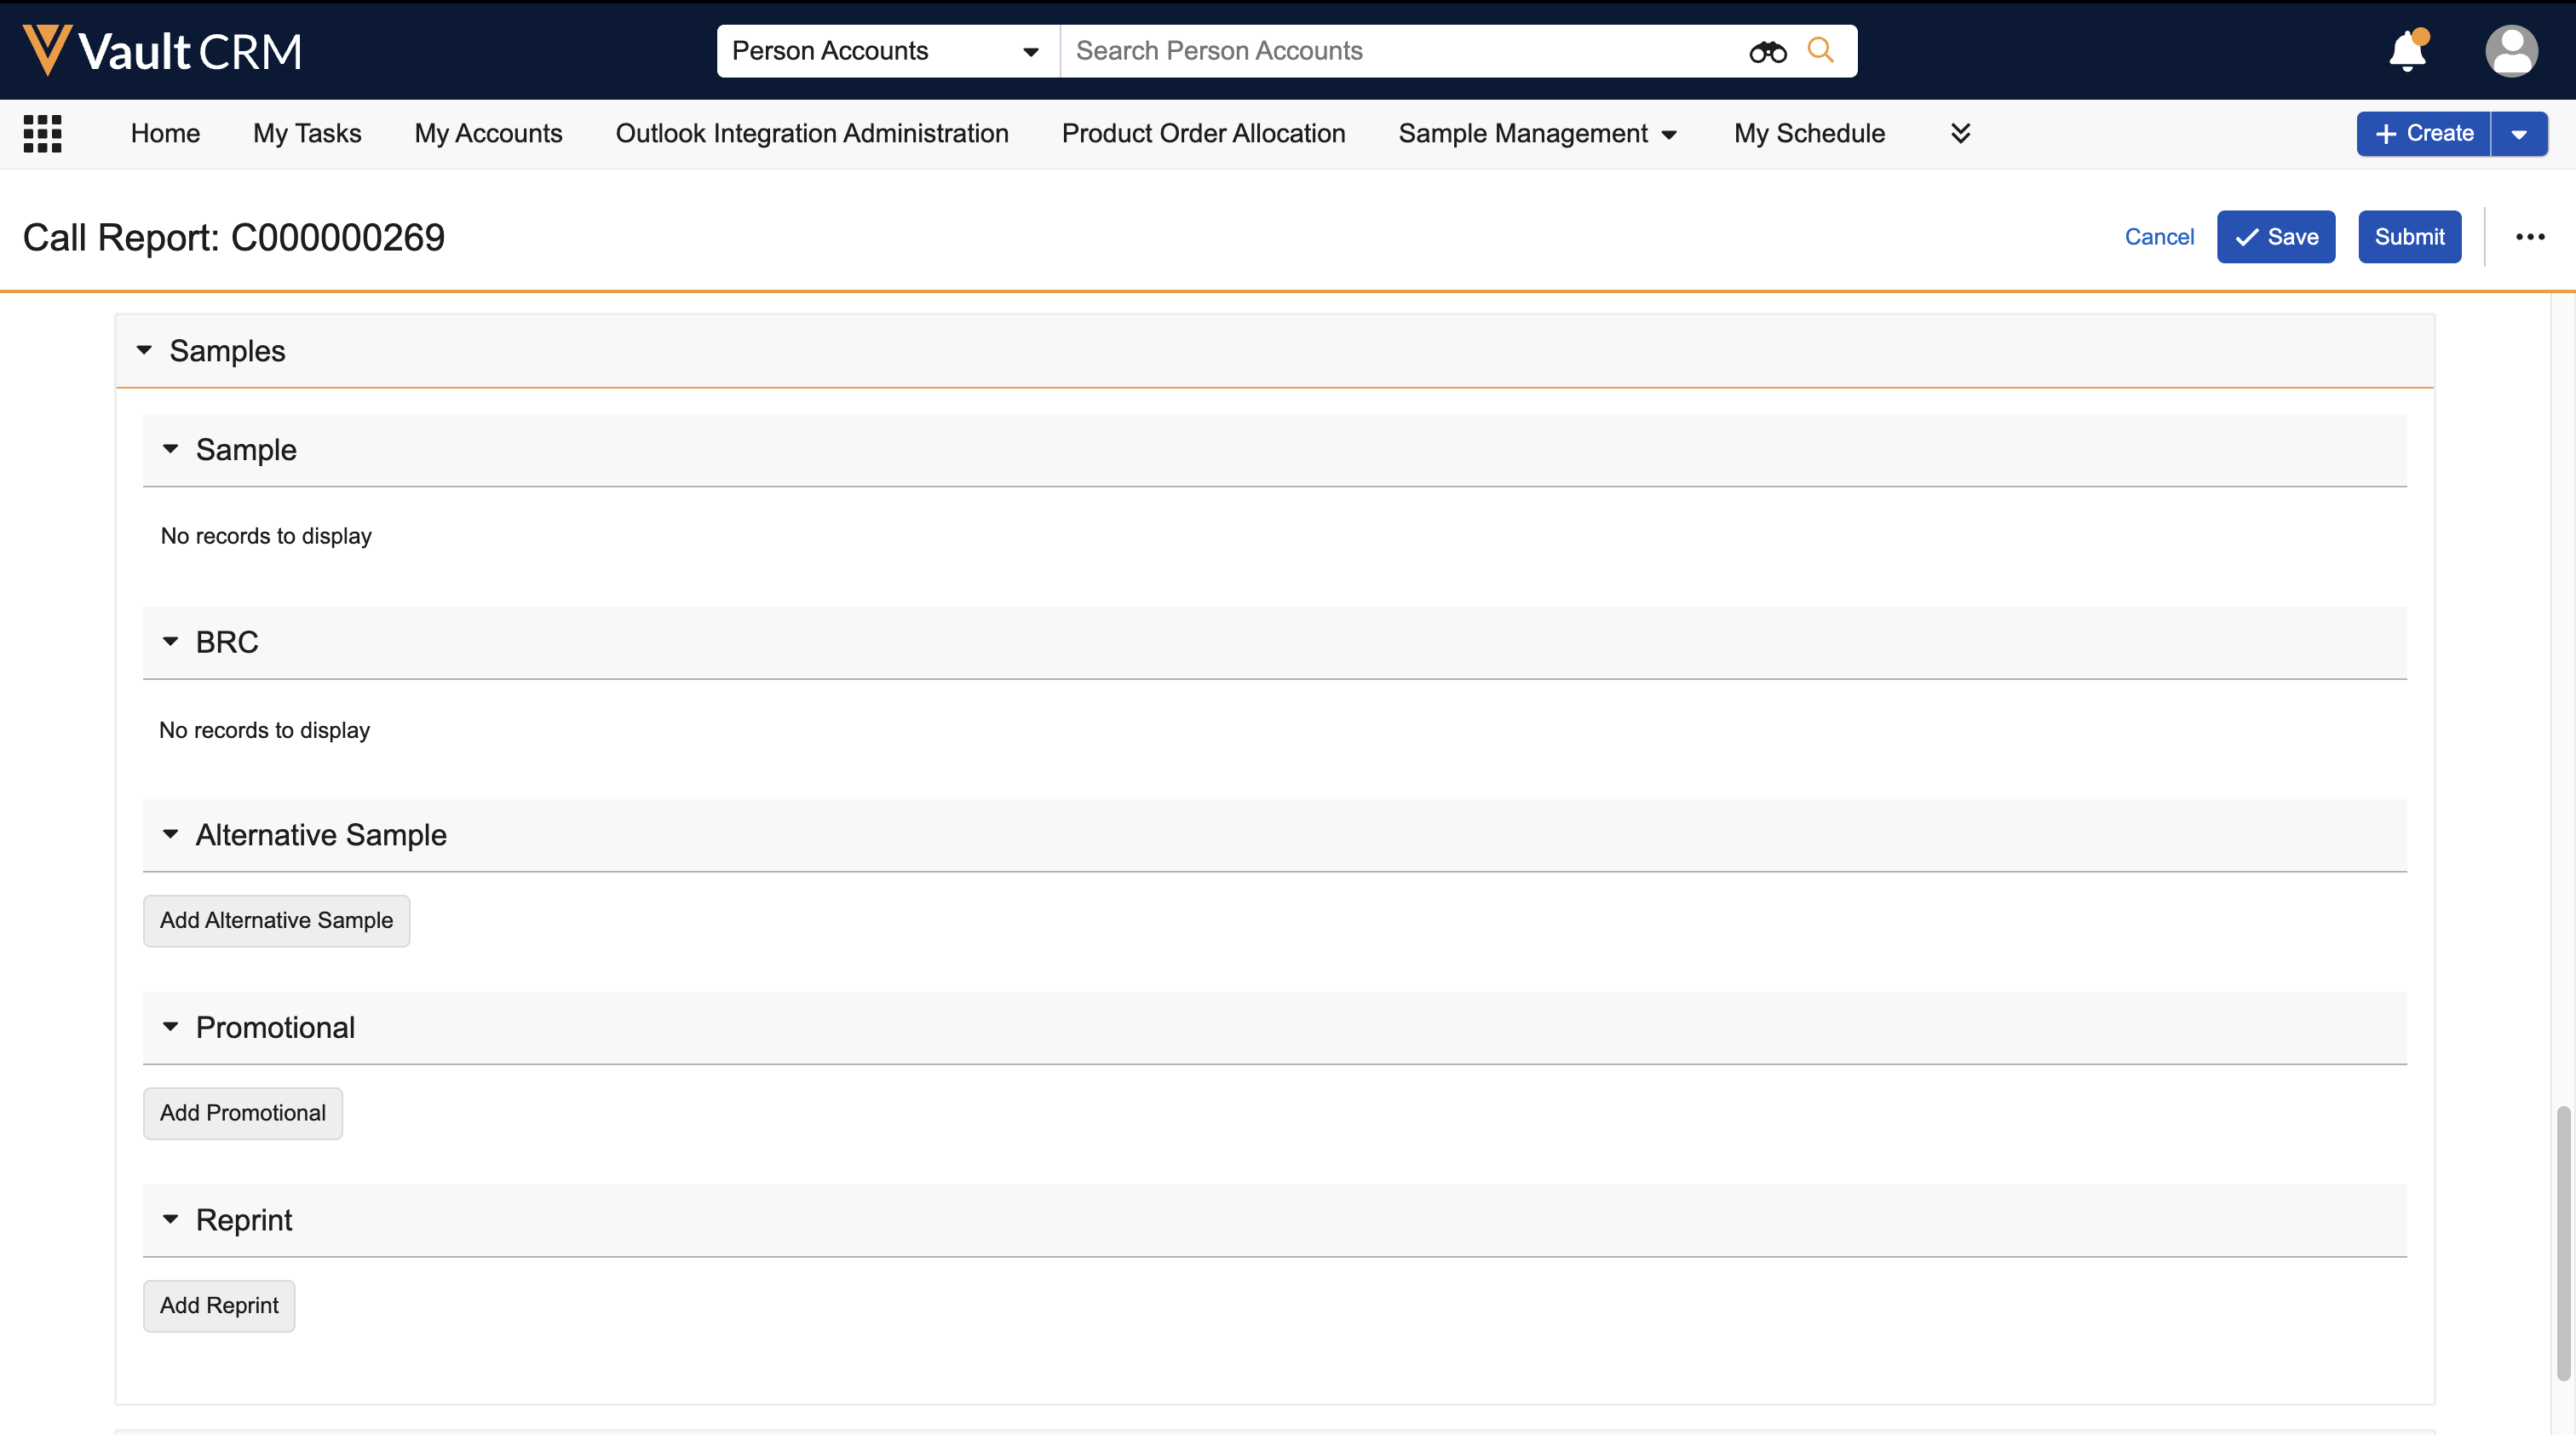Open the Create button dropdown arrow
Viewport: 2576px width, 1435px height.
click(2519, 134)
